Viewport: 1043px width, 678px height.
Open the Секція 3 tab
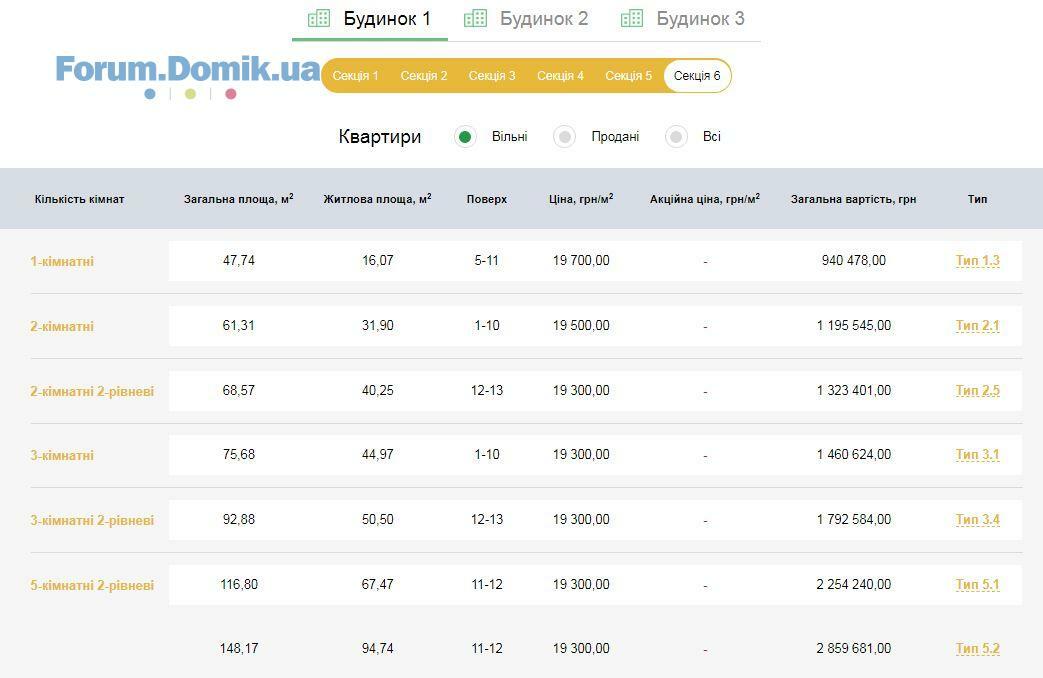click(x=492, y=76)
